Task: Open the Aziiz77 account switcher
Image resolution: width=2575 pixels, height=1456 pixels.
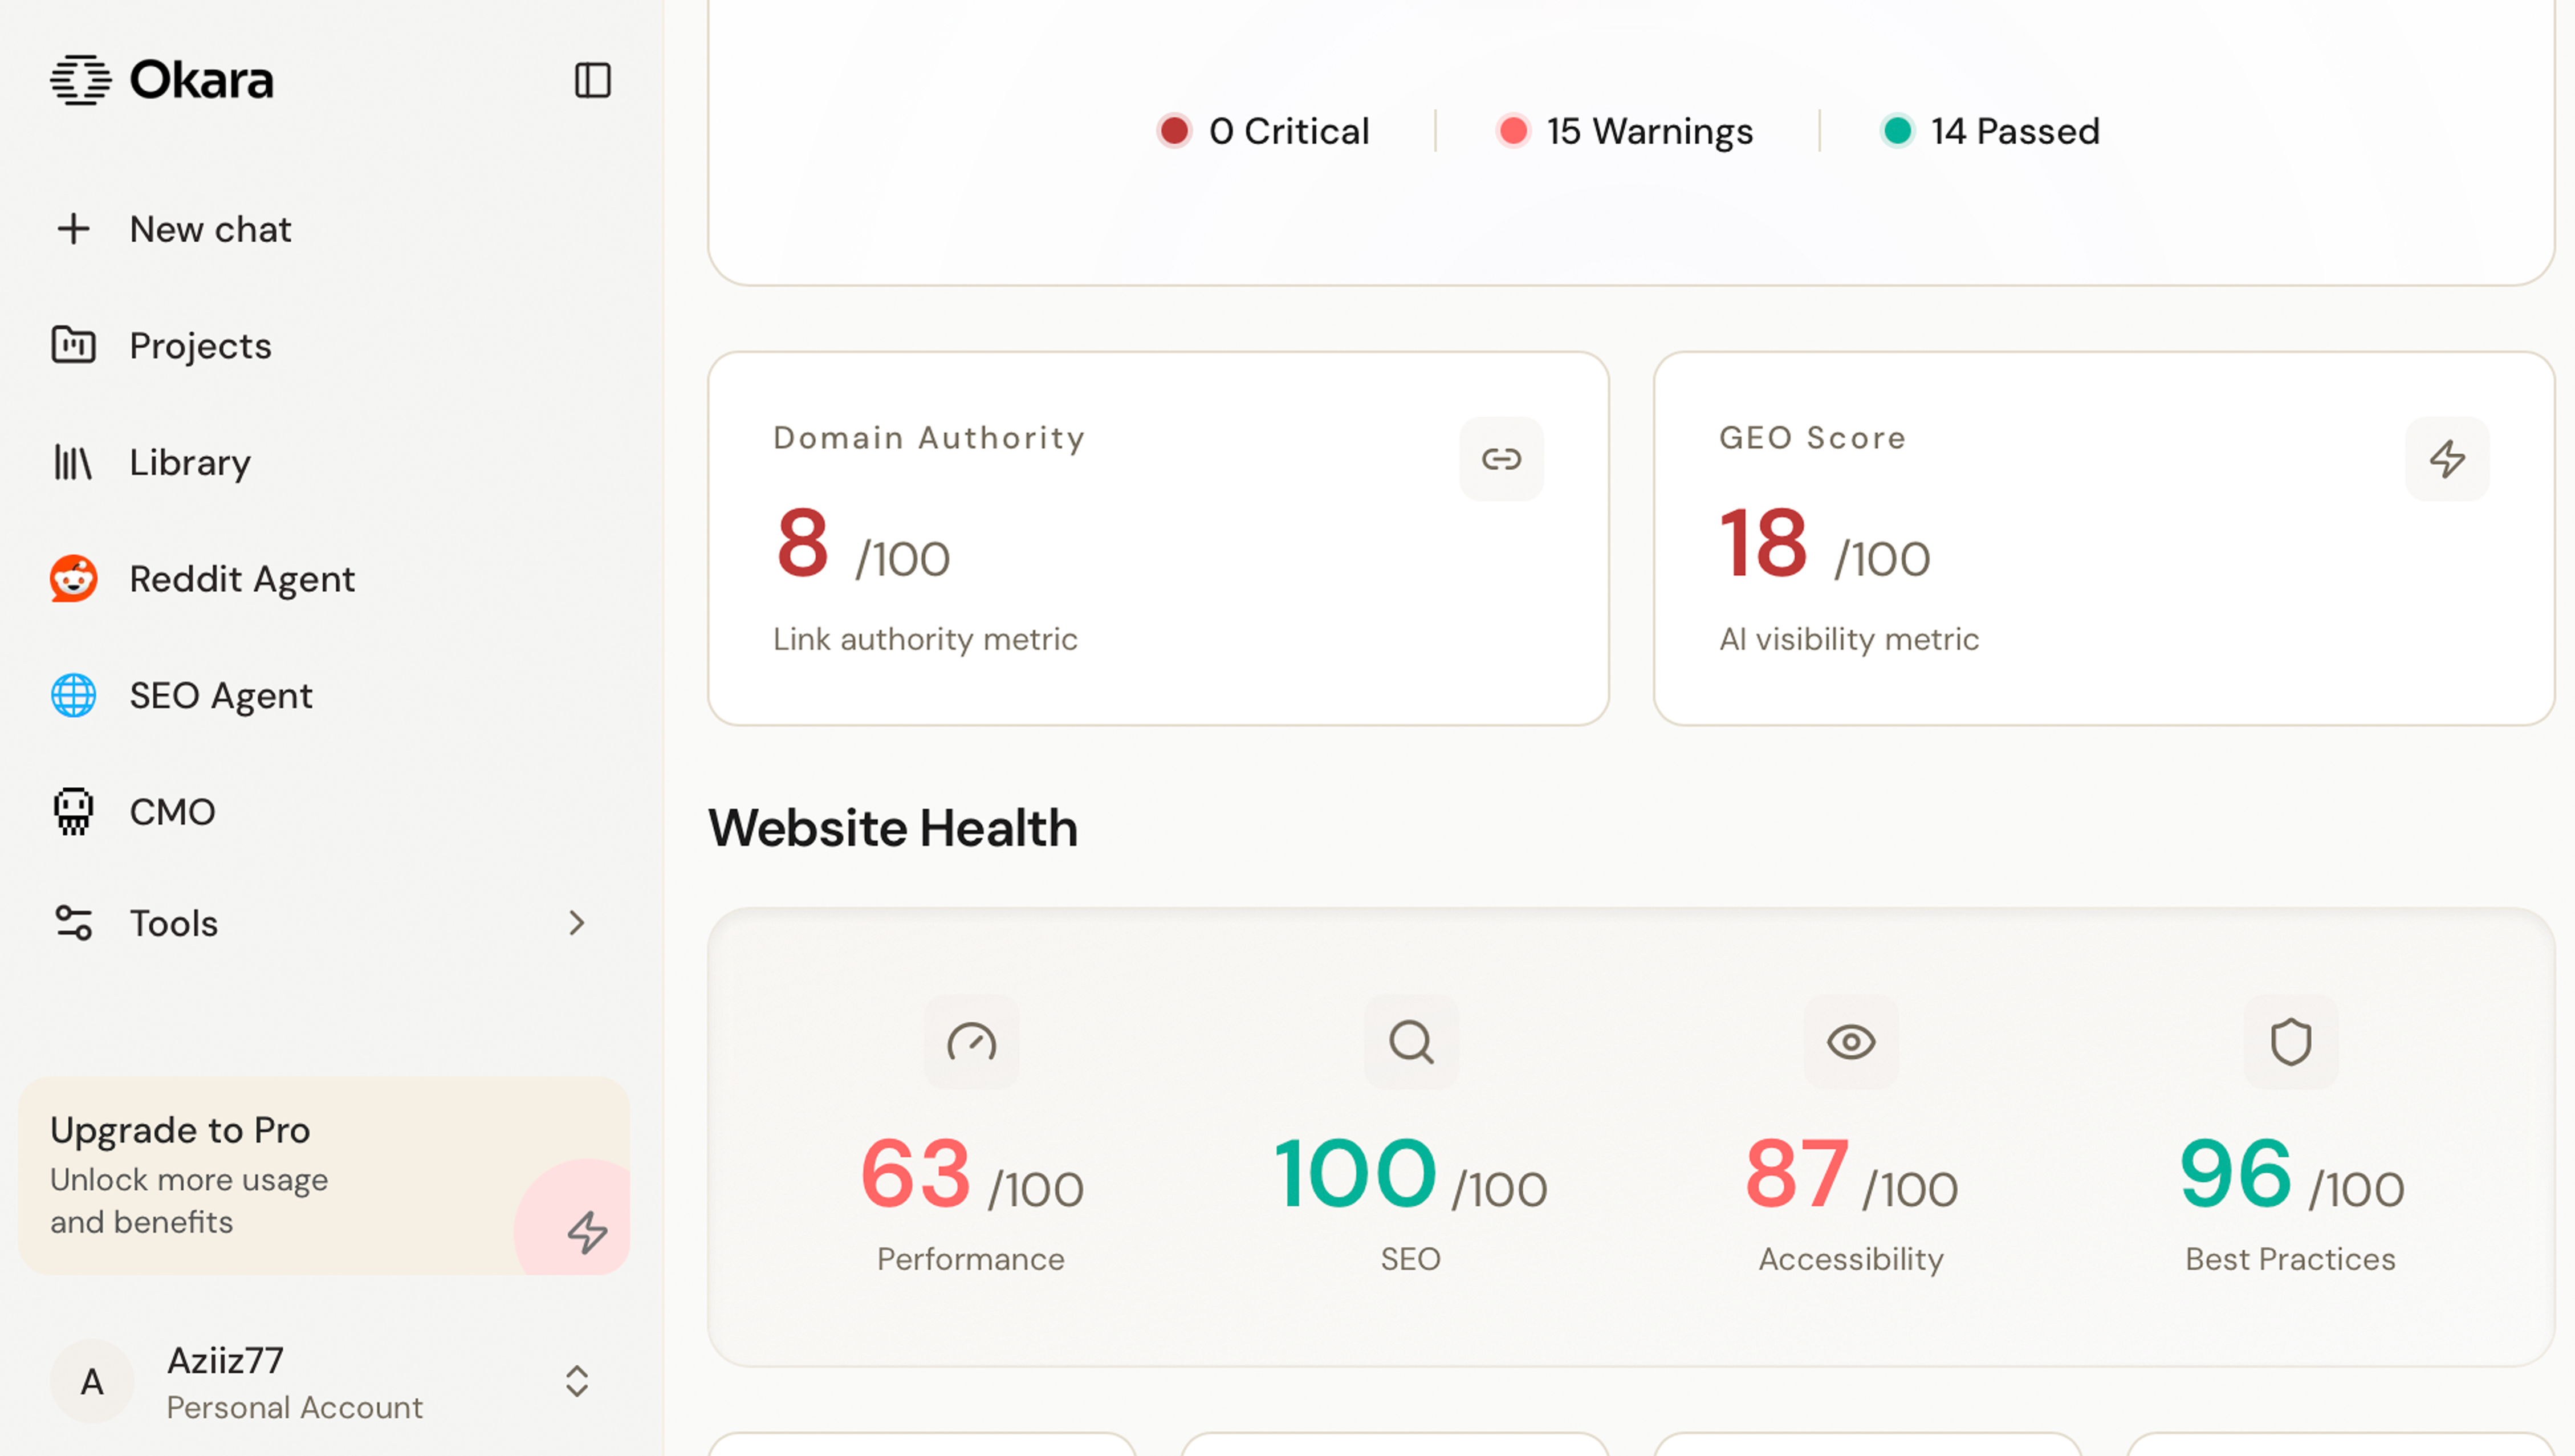Action: (x=576, y=1381)
